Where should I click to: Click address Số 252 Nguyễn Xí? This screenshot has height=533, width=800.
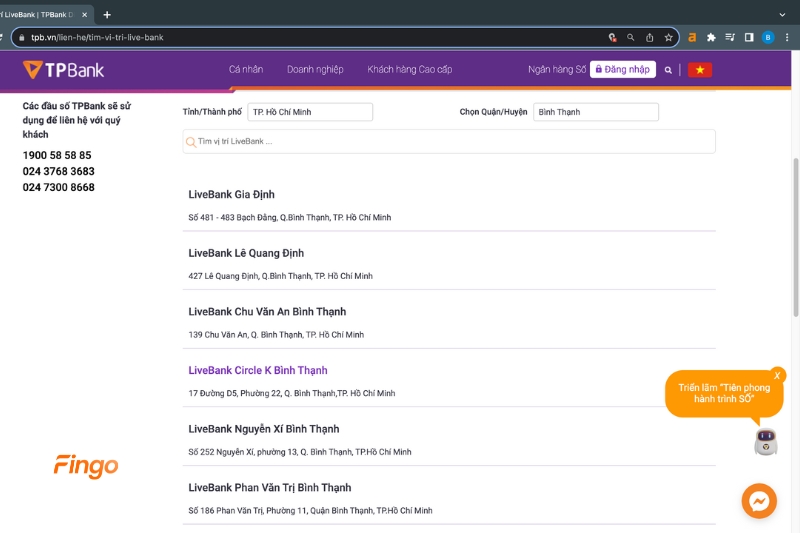[x=299, y=452]
